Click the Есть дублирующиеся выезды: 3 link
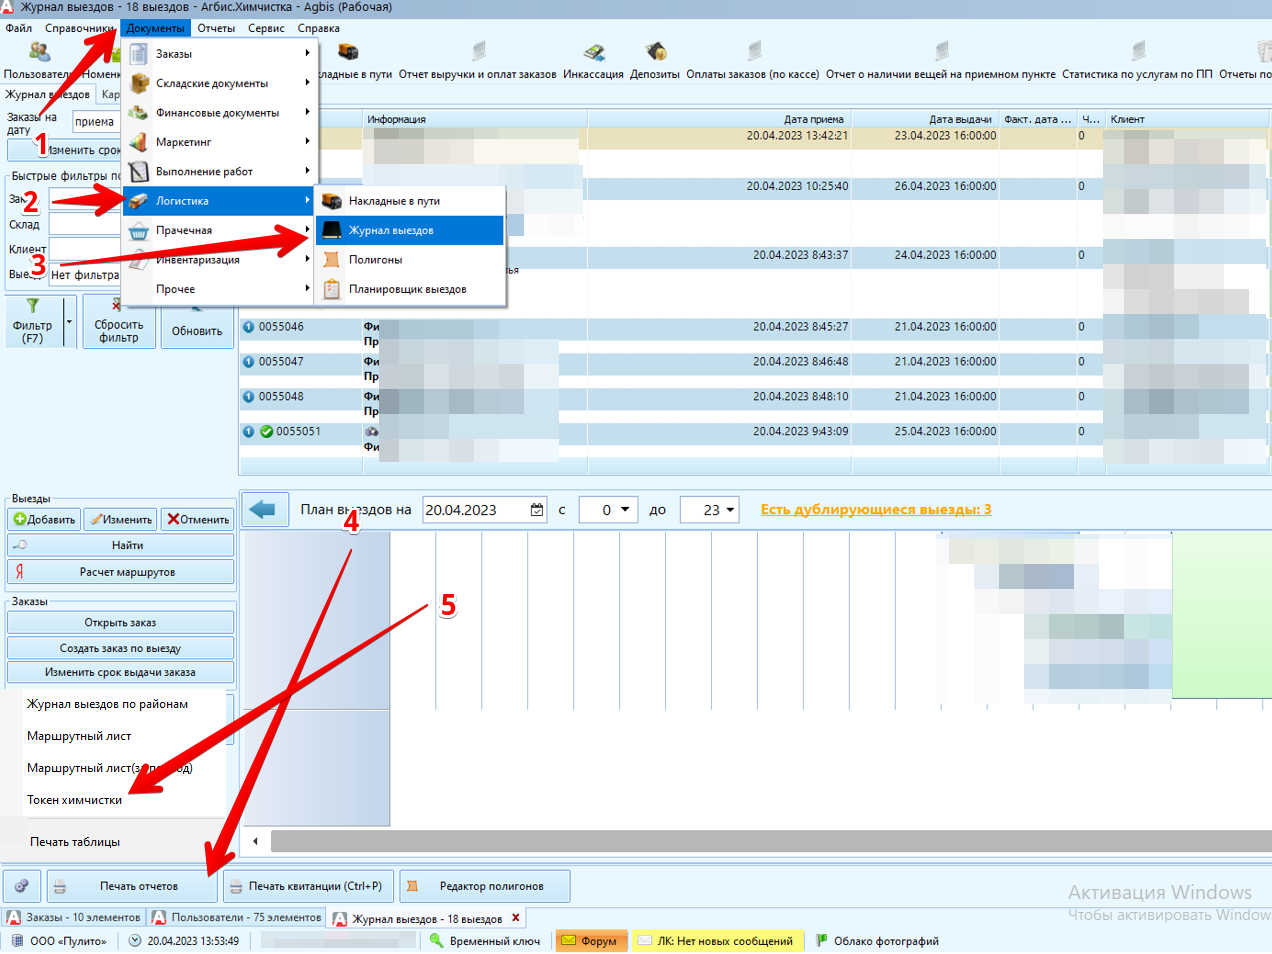The width and height of the screenshot is (1272, 954). coord(876,509)
